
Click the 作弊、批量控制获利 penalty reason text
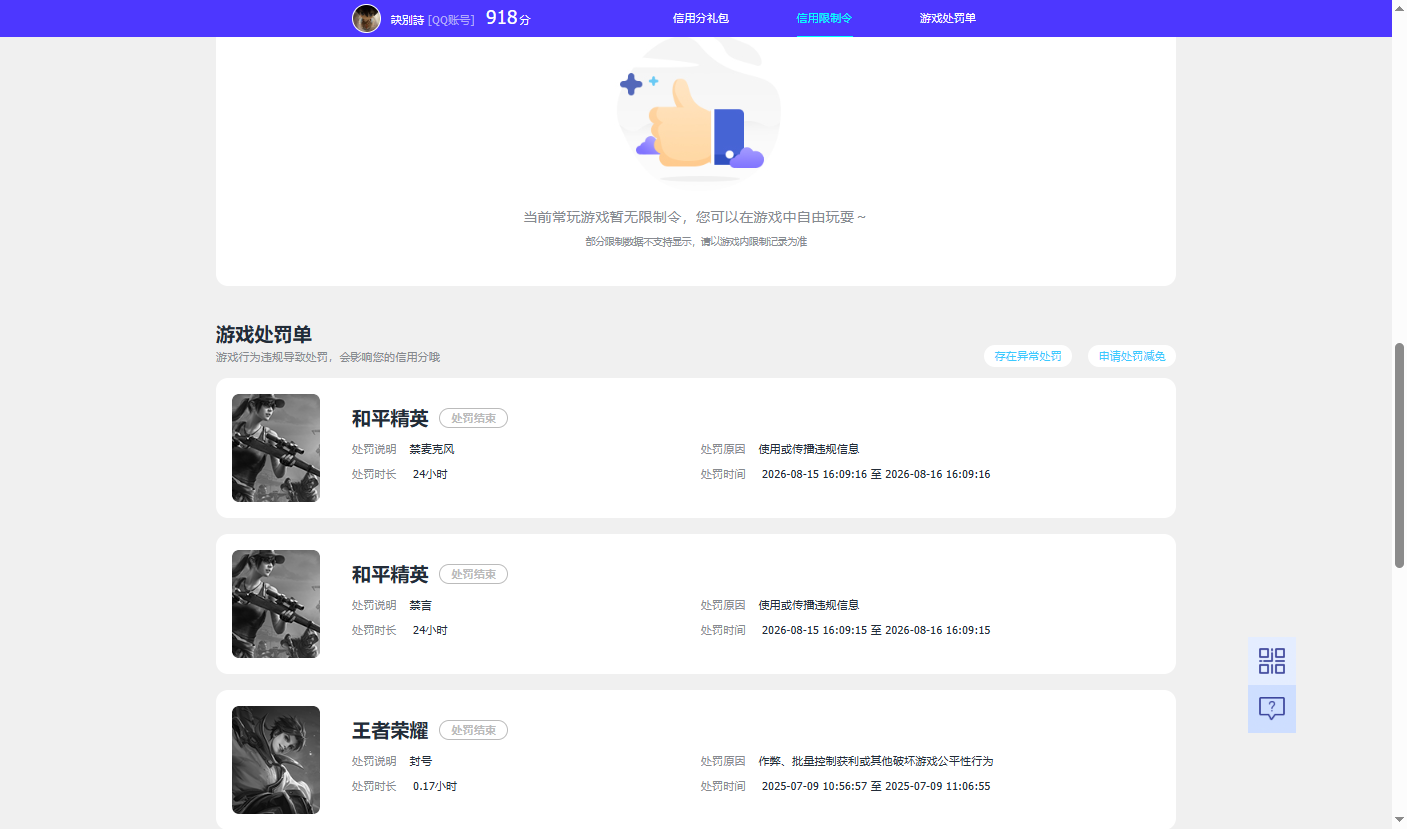(876, 761)
